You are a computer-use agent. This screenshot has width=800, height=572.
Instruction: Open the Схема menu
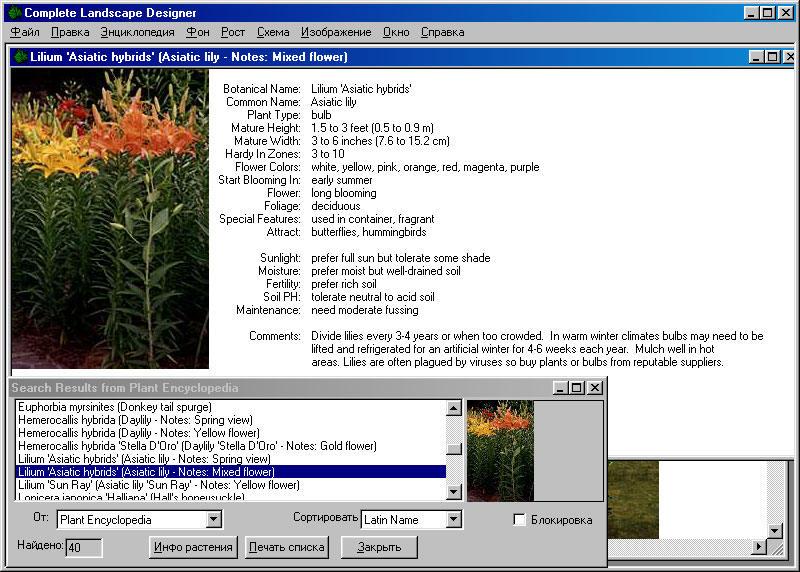click(x=273, y=32)
